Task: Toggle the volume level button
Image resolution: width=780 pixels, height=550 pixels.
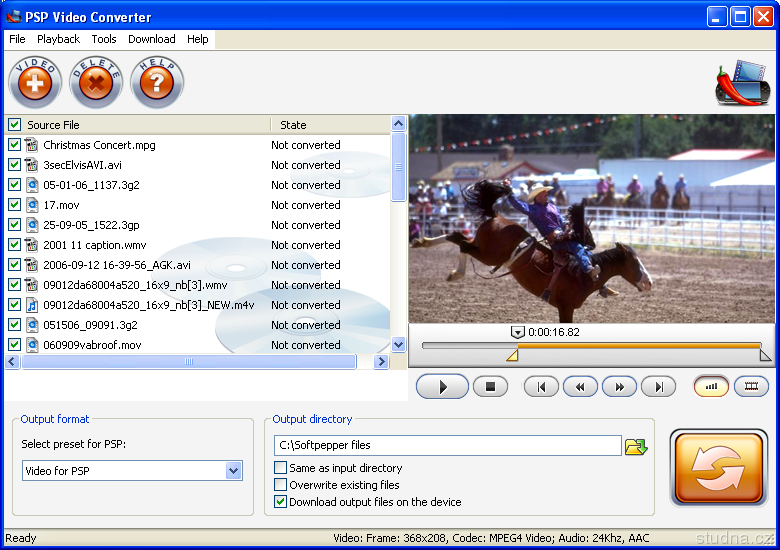Action: pos(711,387)
